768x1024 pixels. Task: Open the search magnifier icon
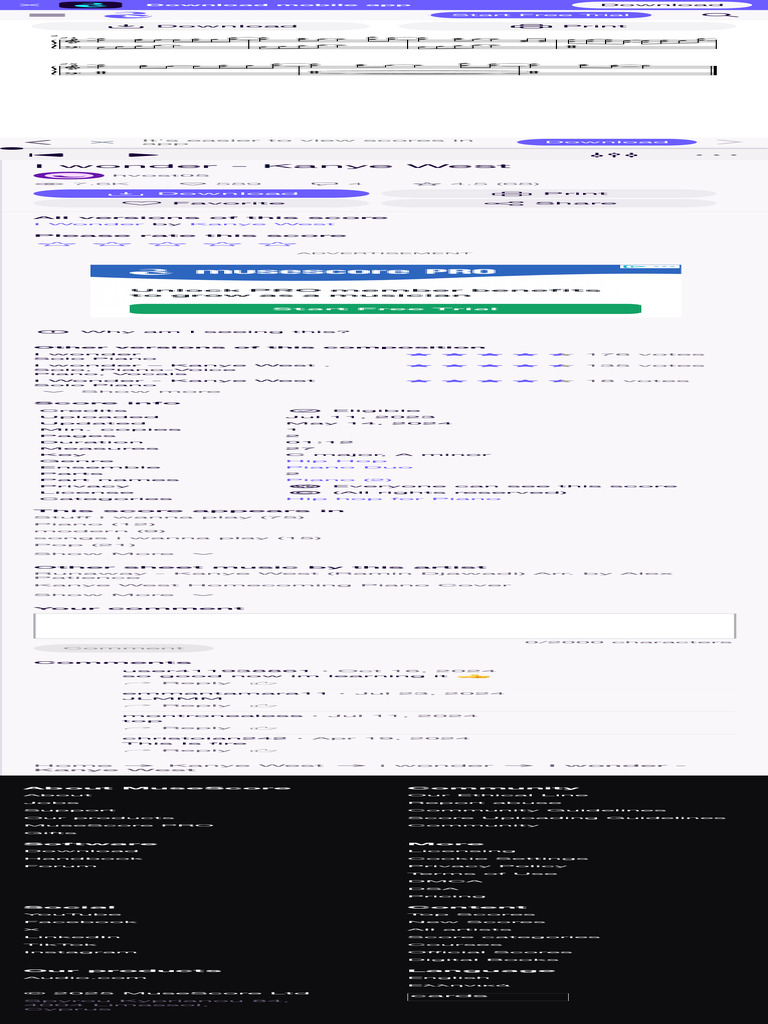[719, 15]
